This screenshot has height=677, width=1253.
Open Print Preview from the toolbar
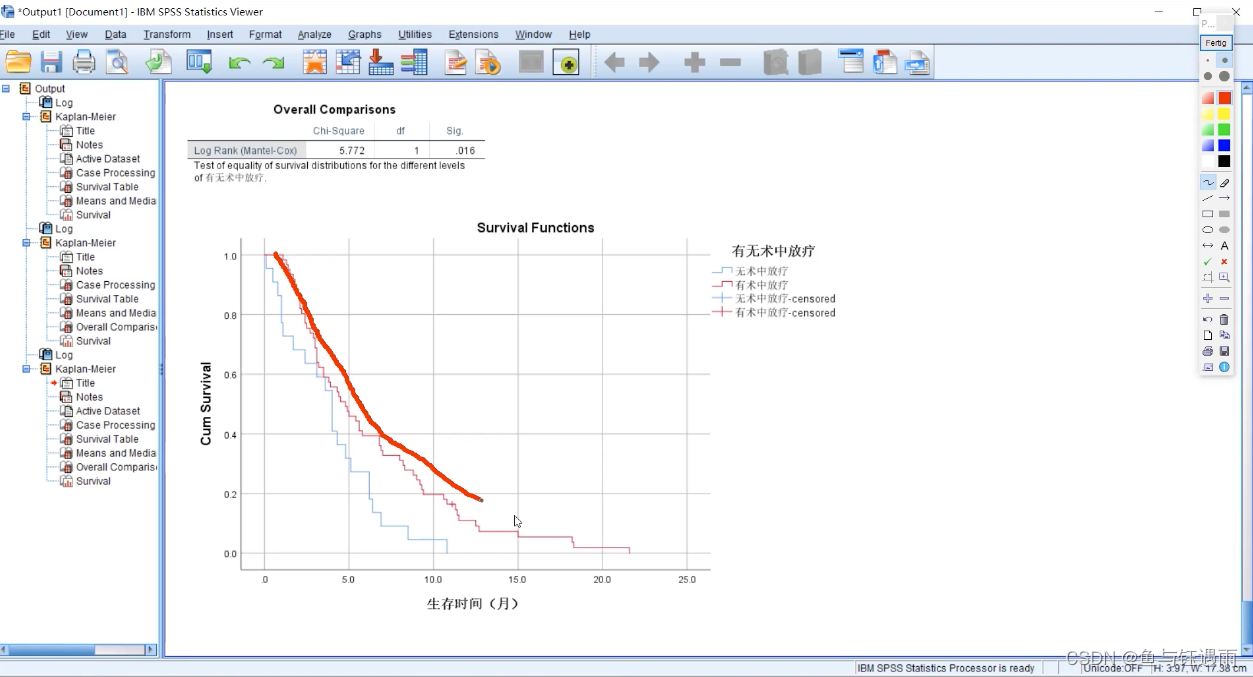118,62
